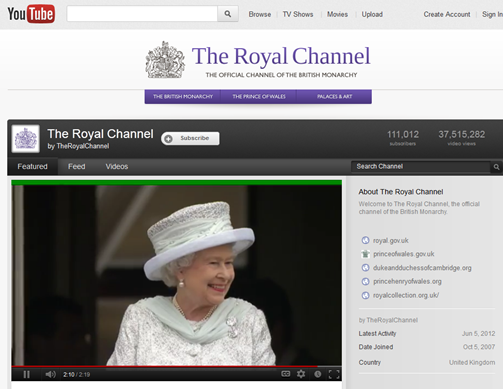
Task: Open the Browse link
Action: tap(260, 14)
